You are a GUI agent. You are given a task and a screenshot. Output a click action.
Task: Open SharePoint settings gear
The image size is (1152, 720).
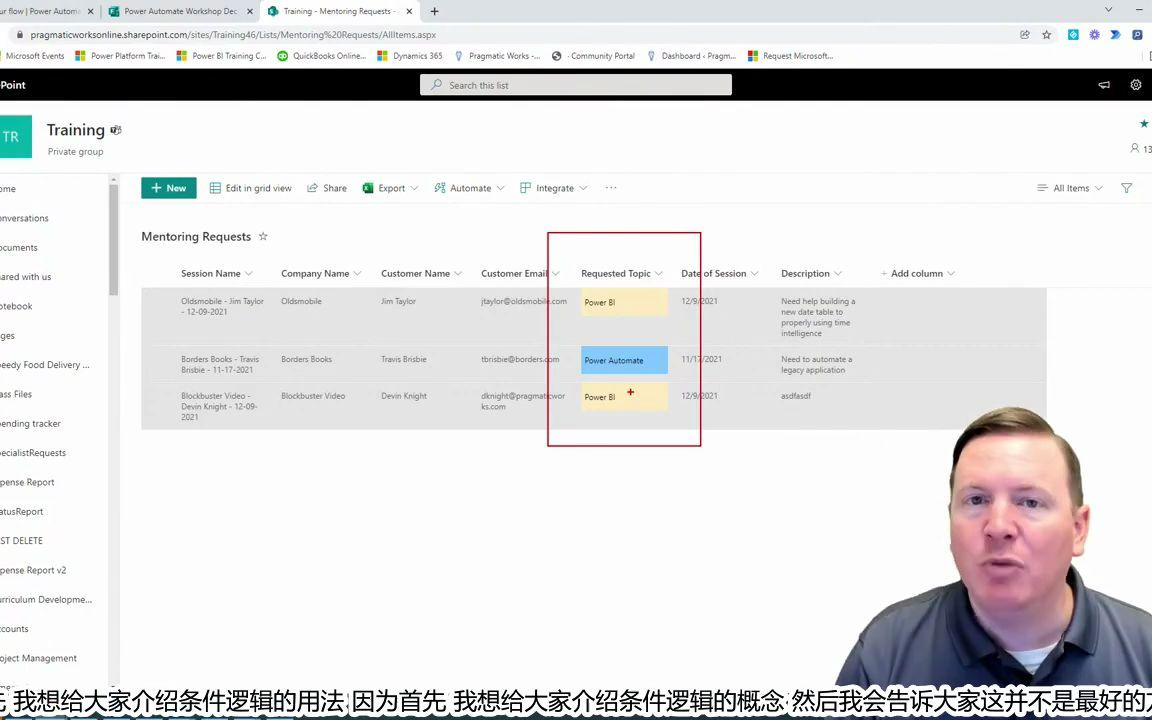1136,85
